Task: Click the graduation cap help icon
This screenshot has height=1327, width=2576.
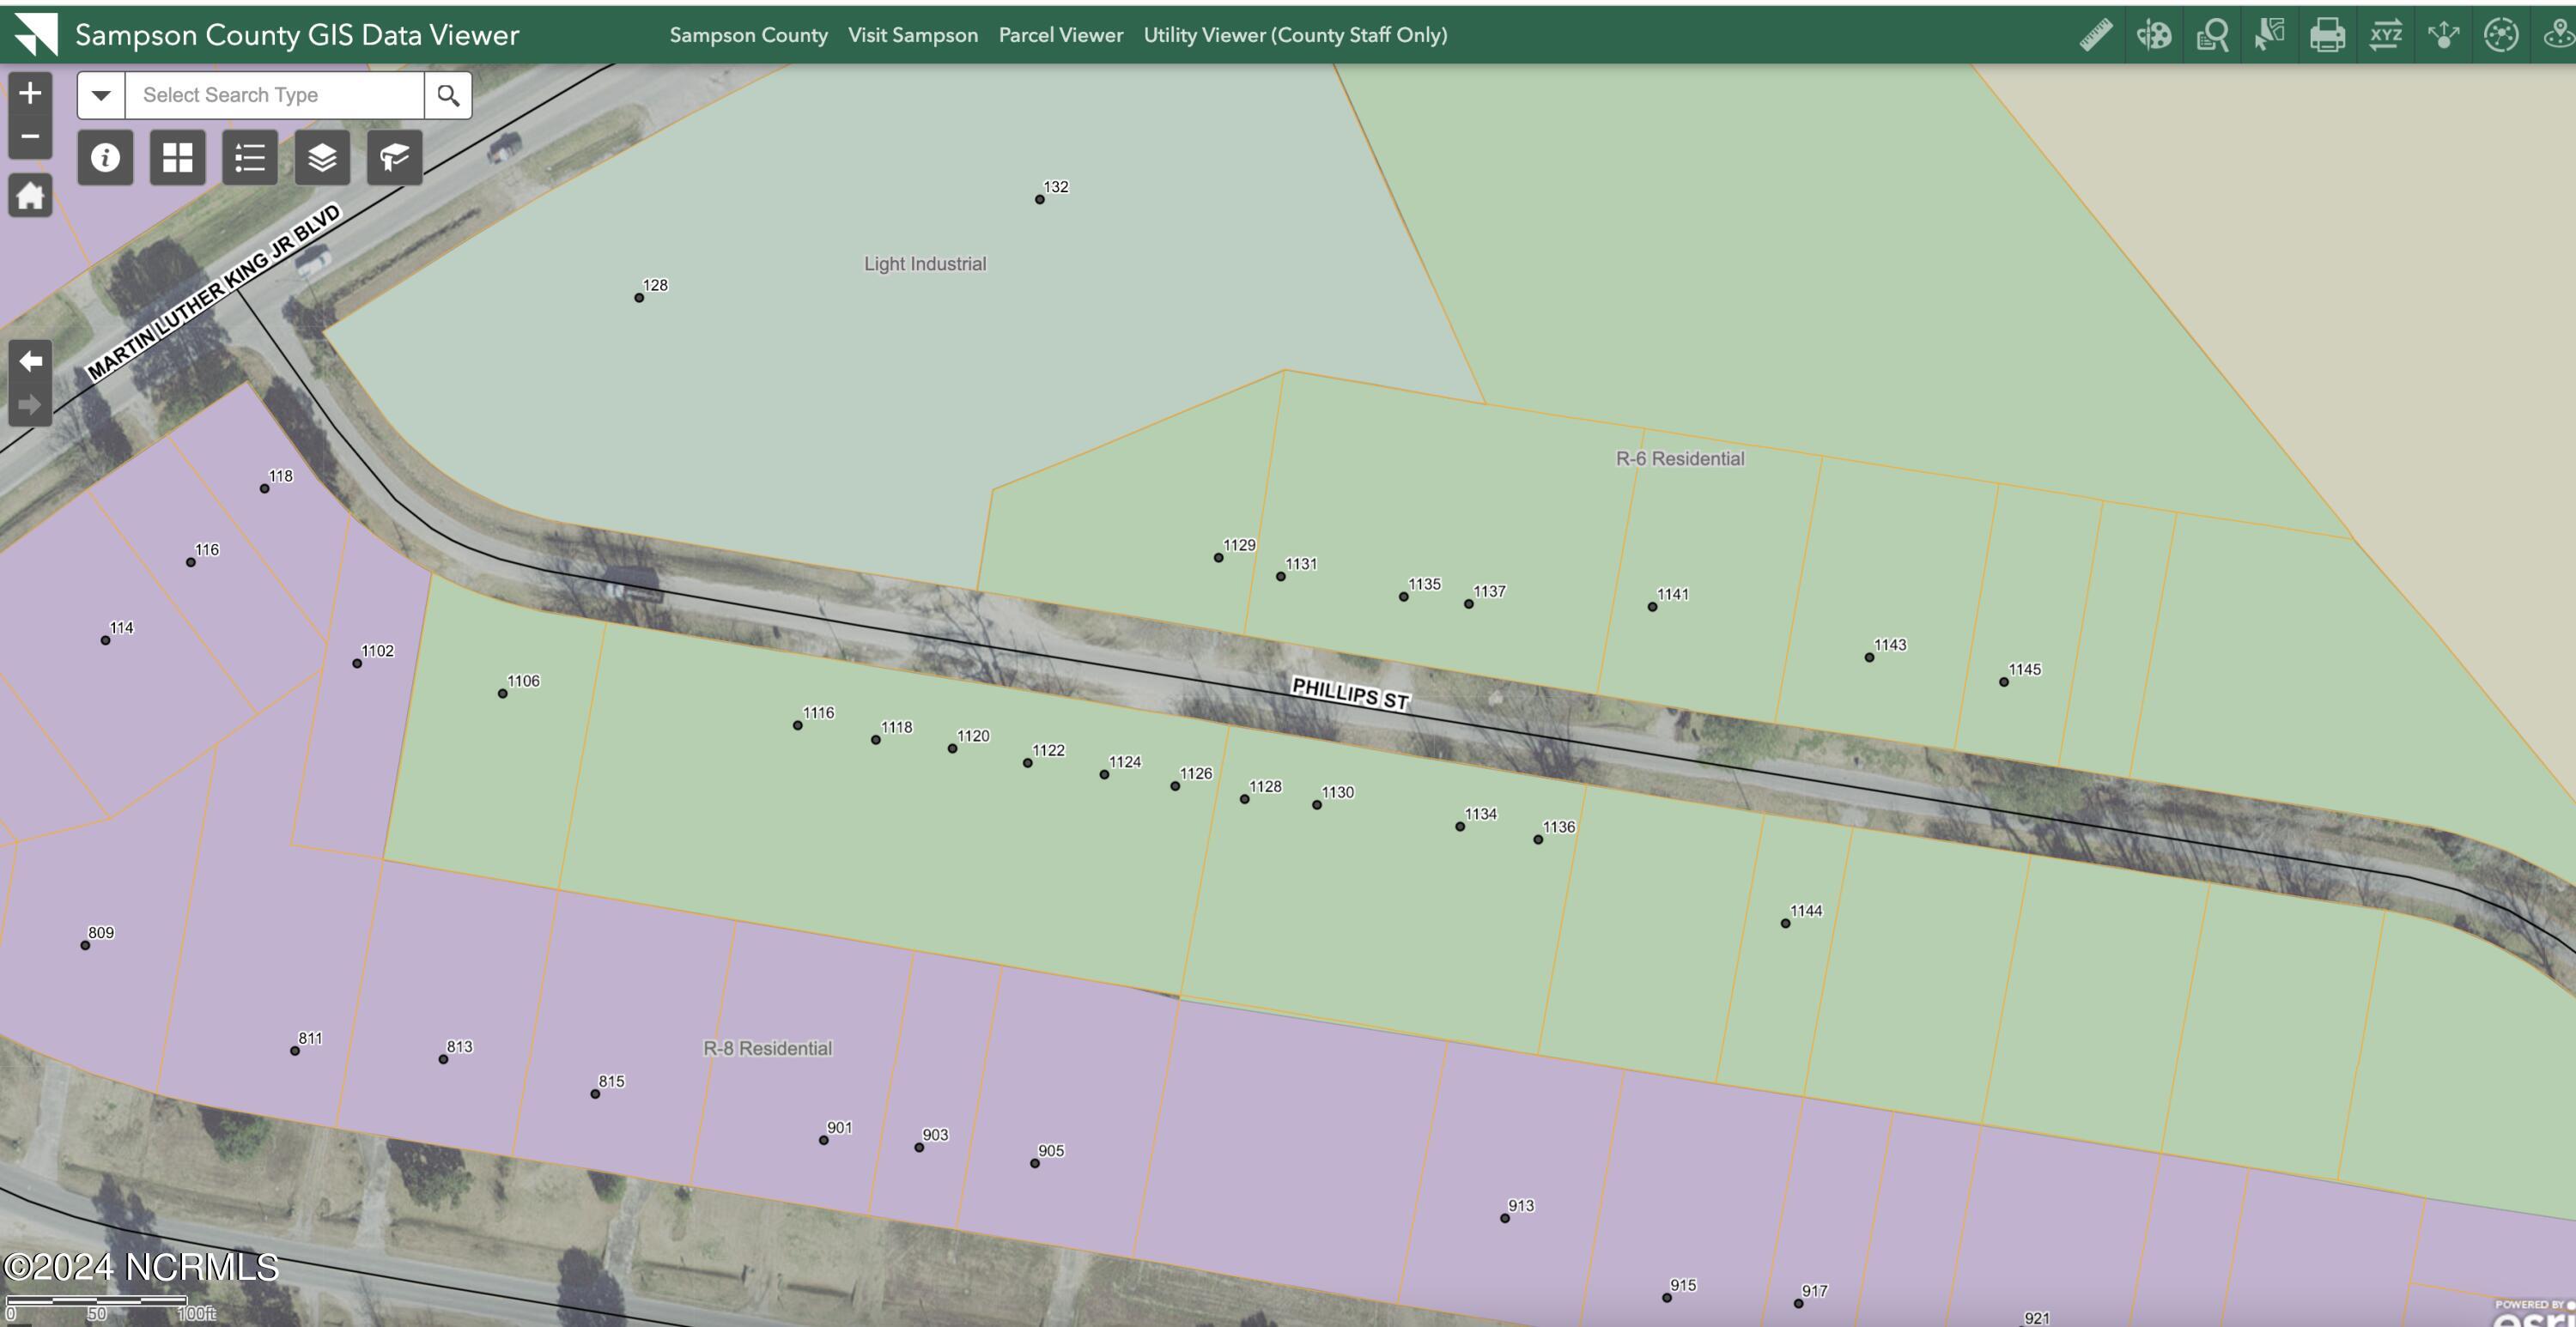Action: pyautogui.click(x=394, y=157)
